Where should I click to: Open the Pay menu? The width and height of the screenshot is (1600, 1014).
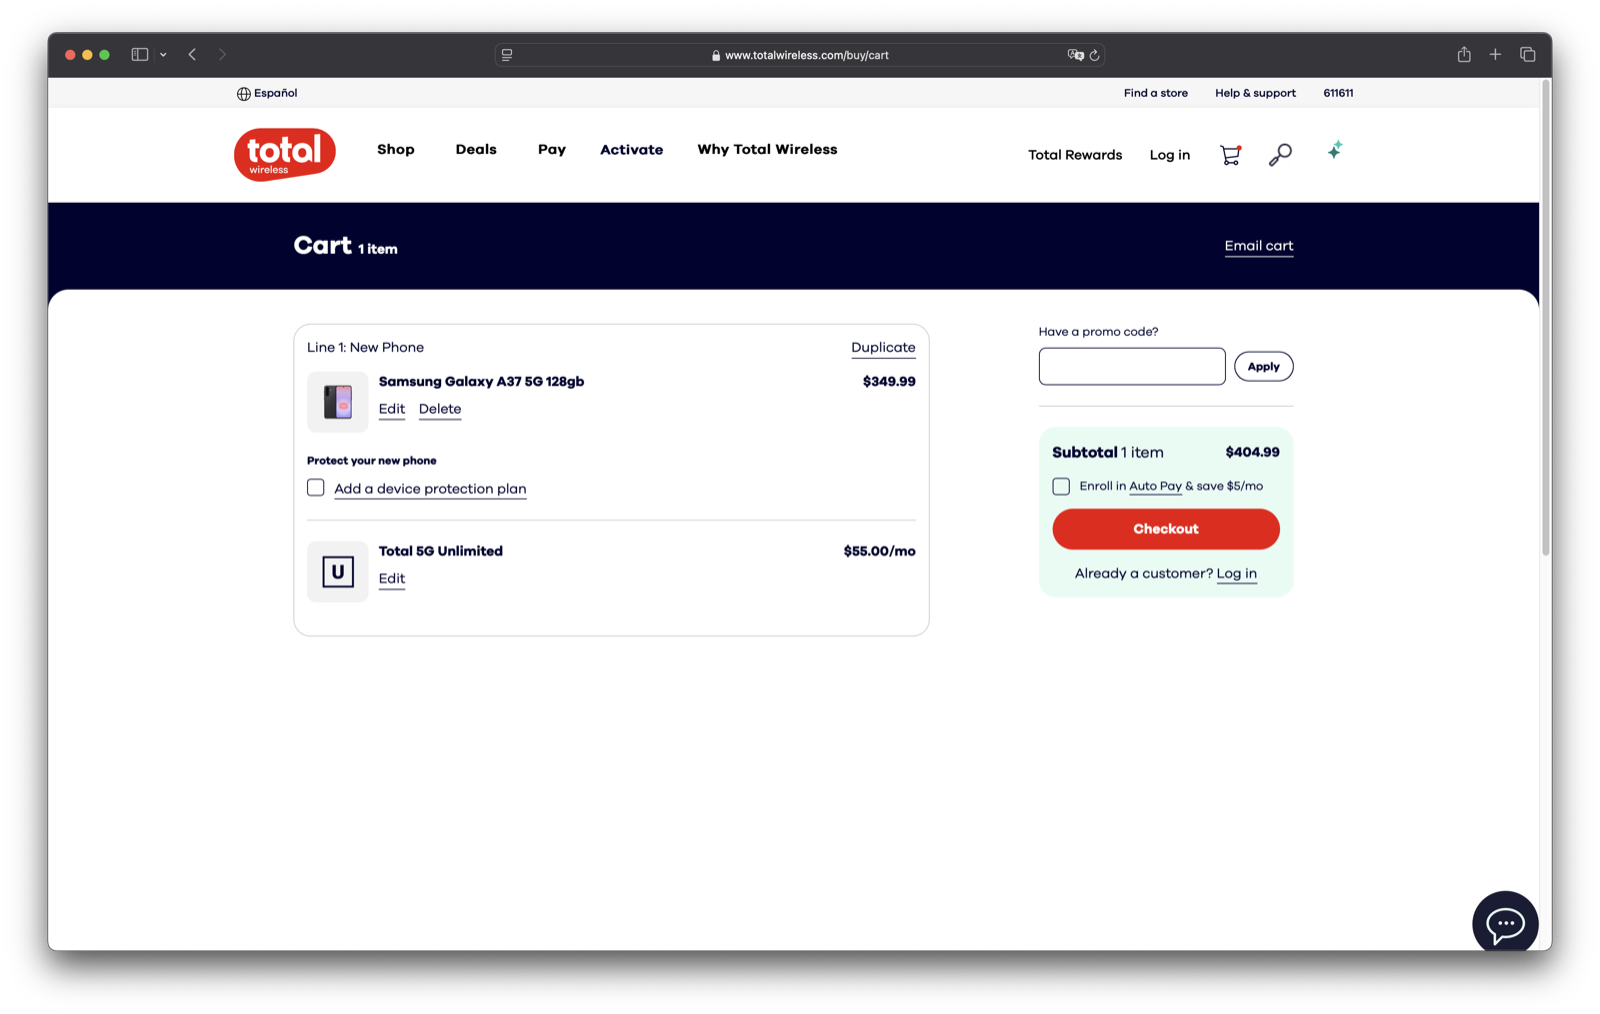pos(552,150)
